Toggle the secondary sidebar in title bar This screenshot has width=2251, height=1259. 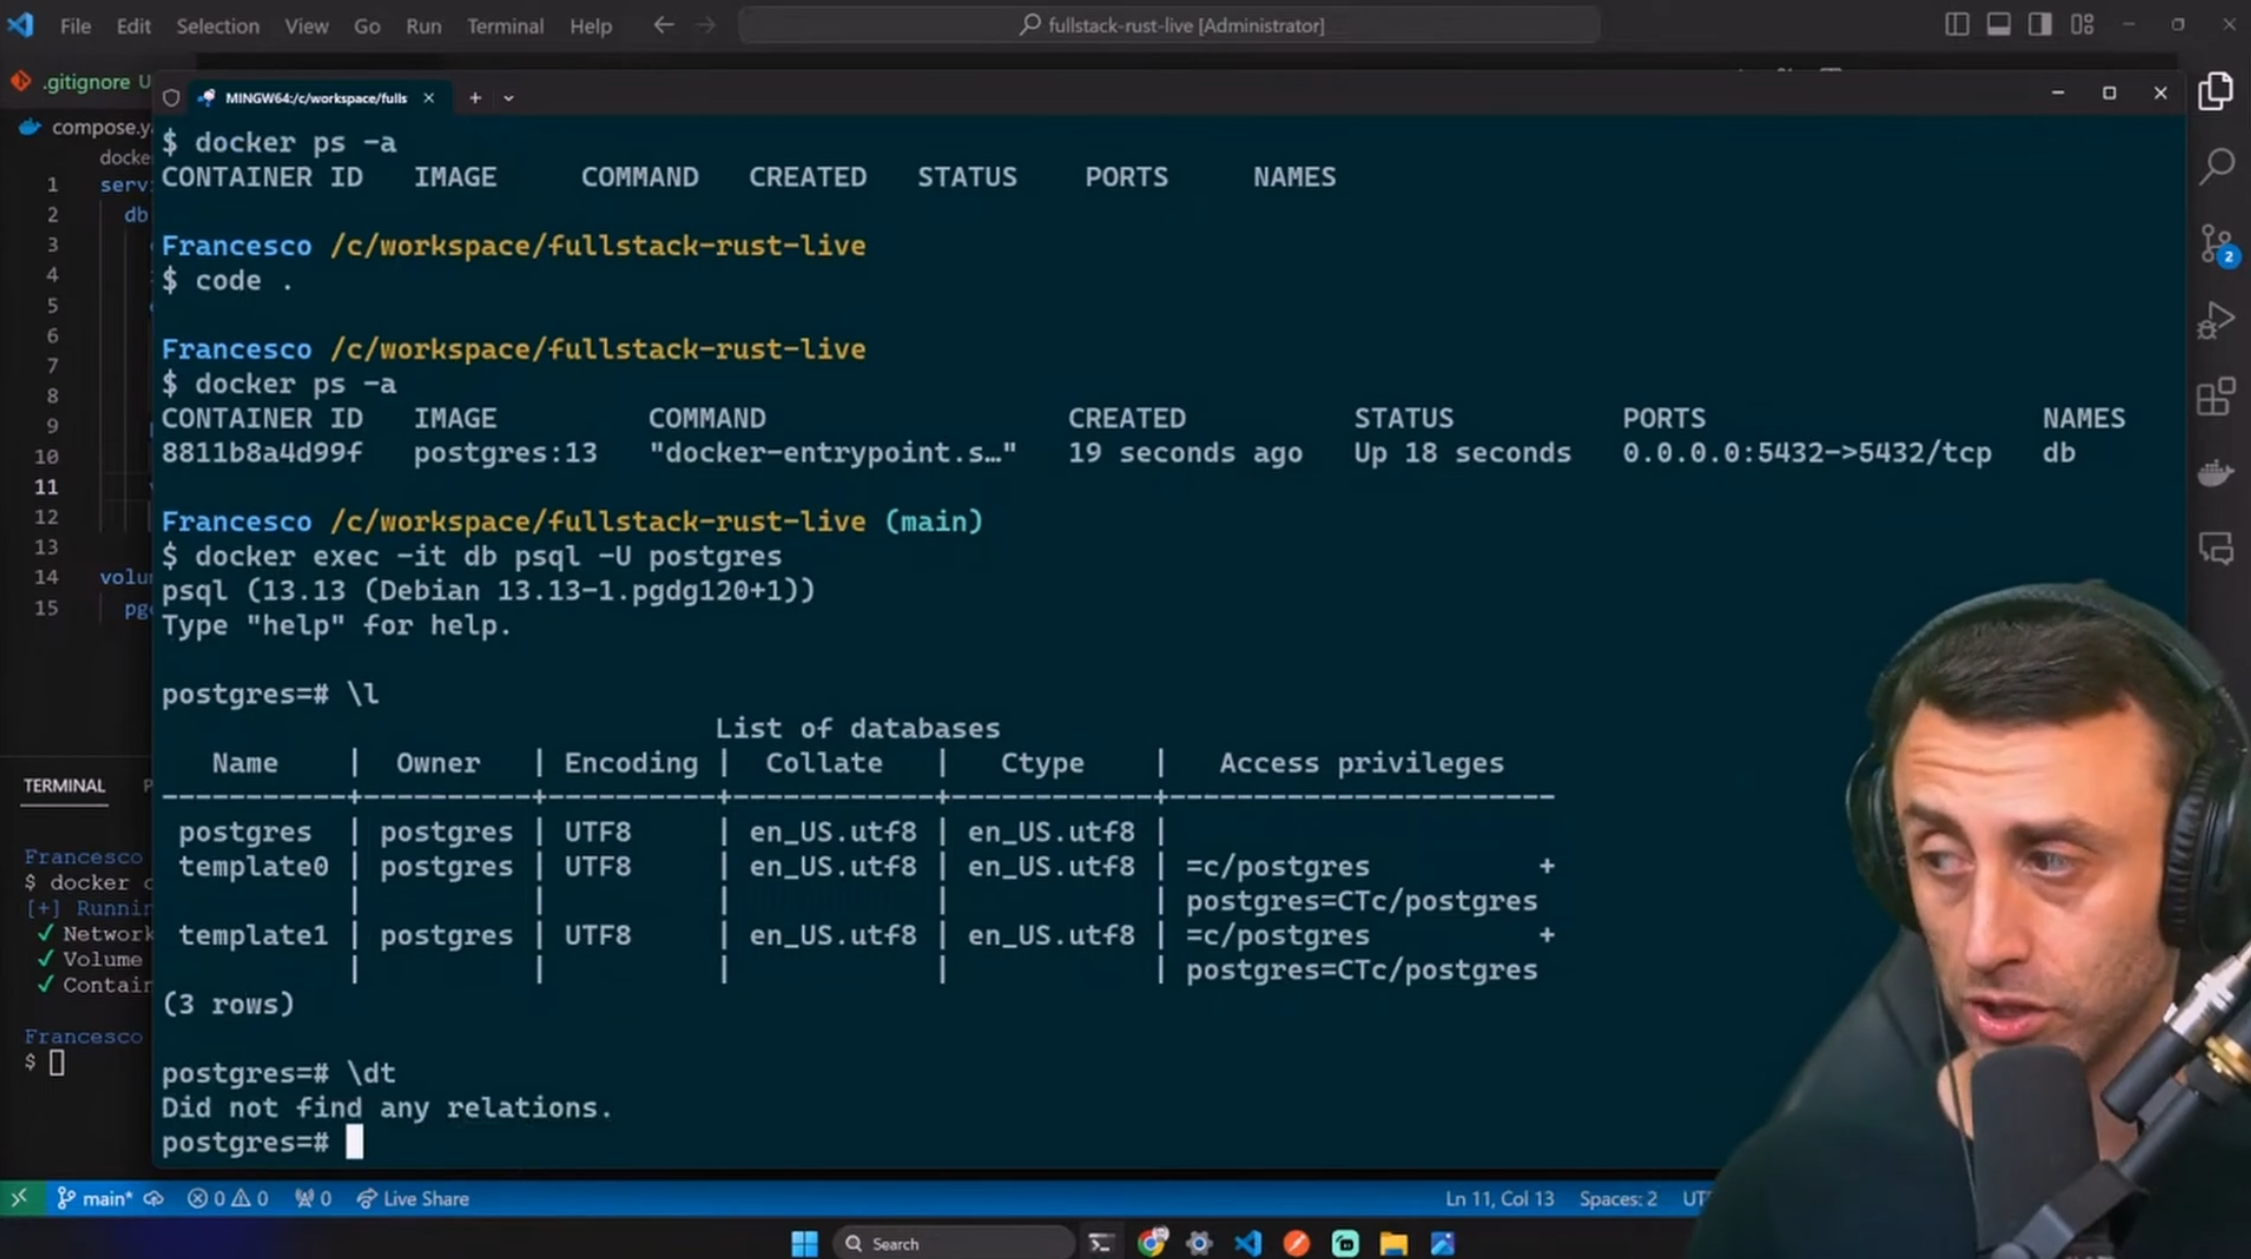[x=2040, y=24]
